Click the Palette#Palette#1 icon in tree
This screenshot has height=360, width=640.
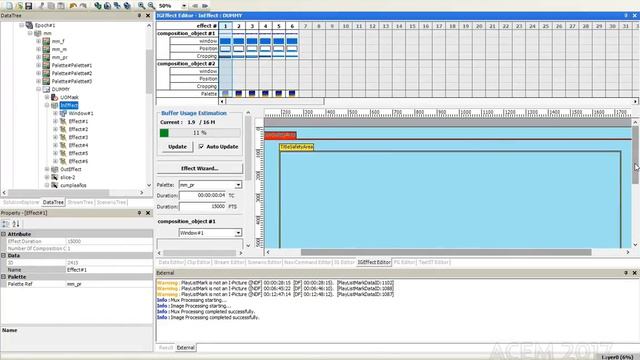pos(46,65)
